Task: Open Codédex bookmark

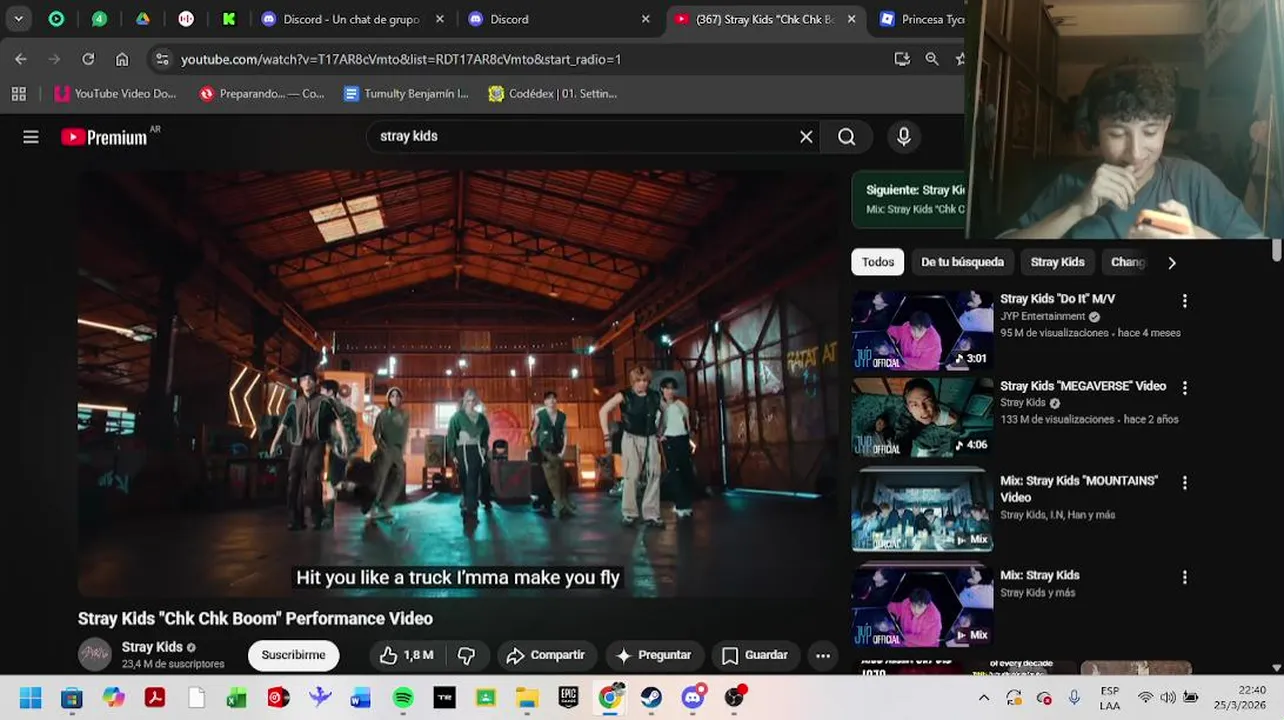Action: pyautogui.click(x=553, y=94)
